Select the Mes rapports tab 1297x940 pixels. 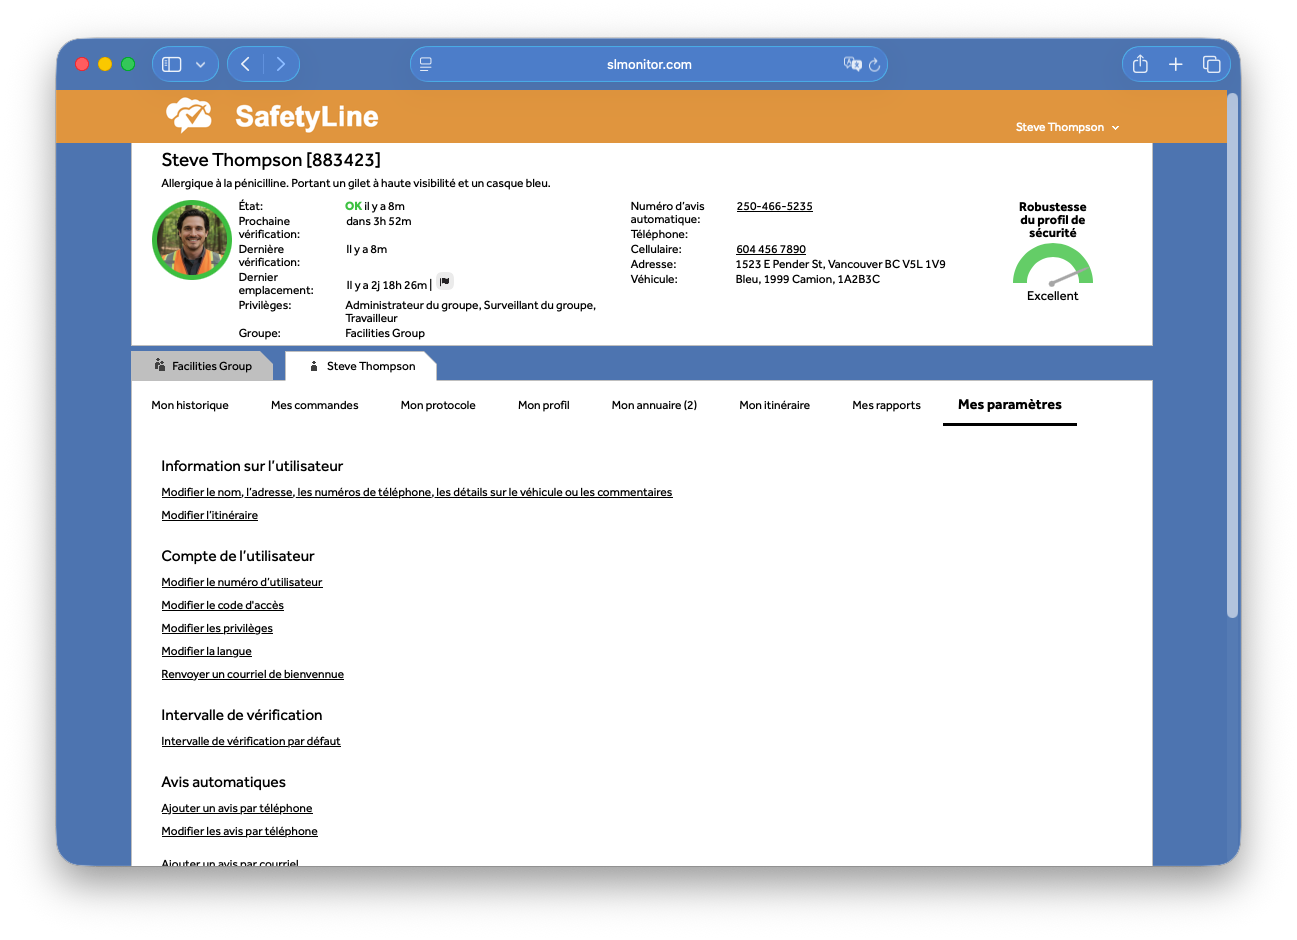tap(886, 405)
